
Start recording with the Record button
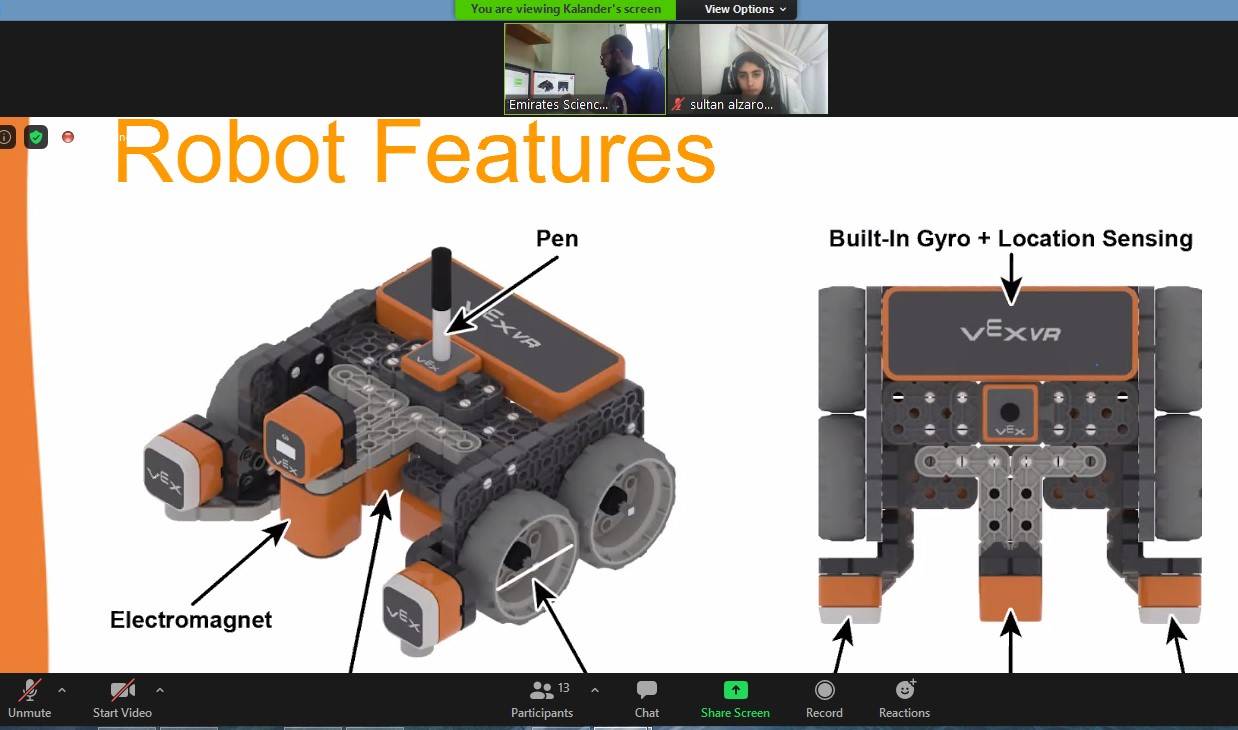point(824,698)
